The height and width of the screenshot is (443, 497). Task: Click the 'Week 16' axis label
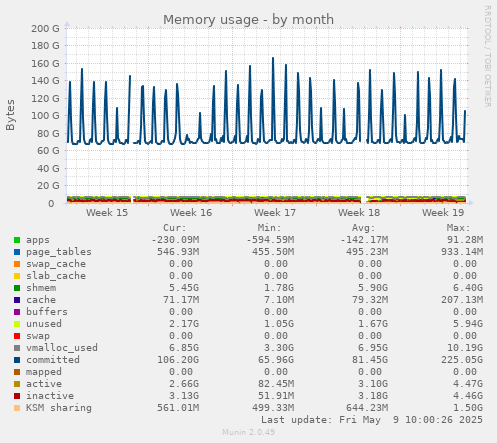[191, 213]
